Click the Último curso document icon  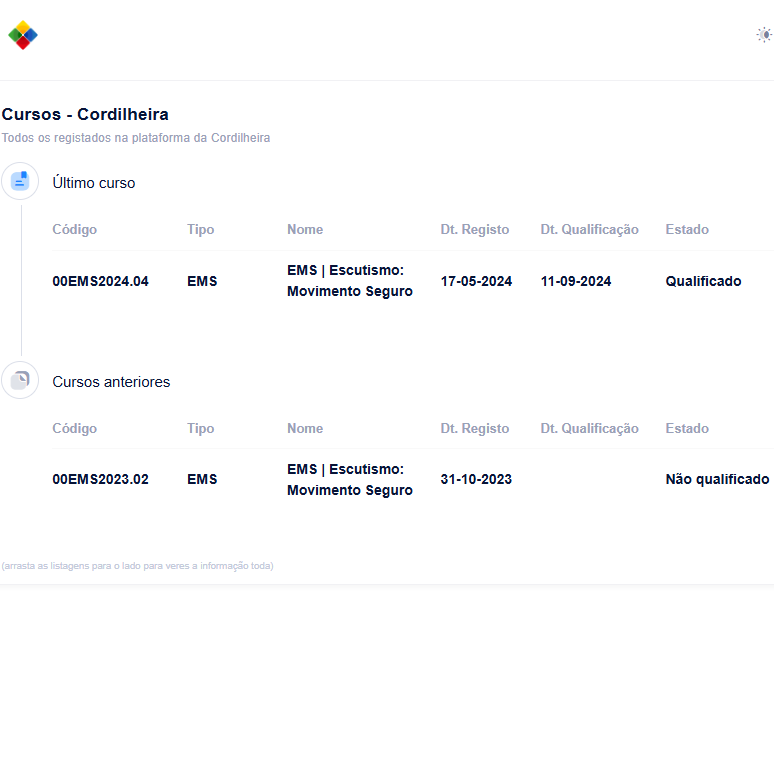pyautogui.click(x=20, y=181)
